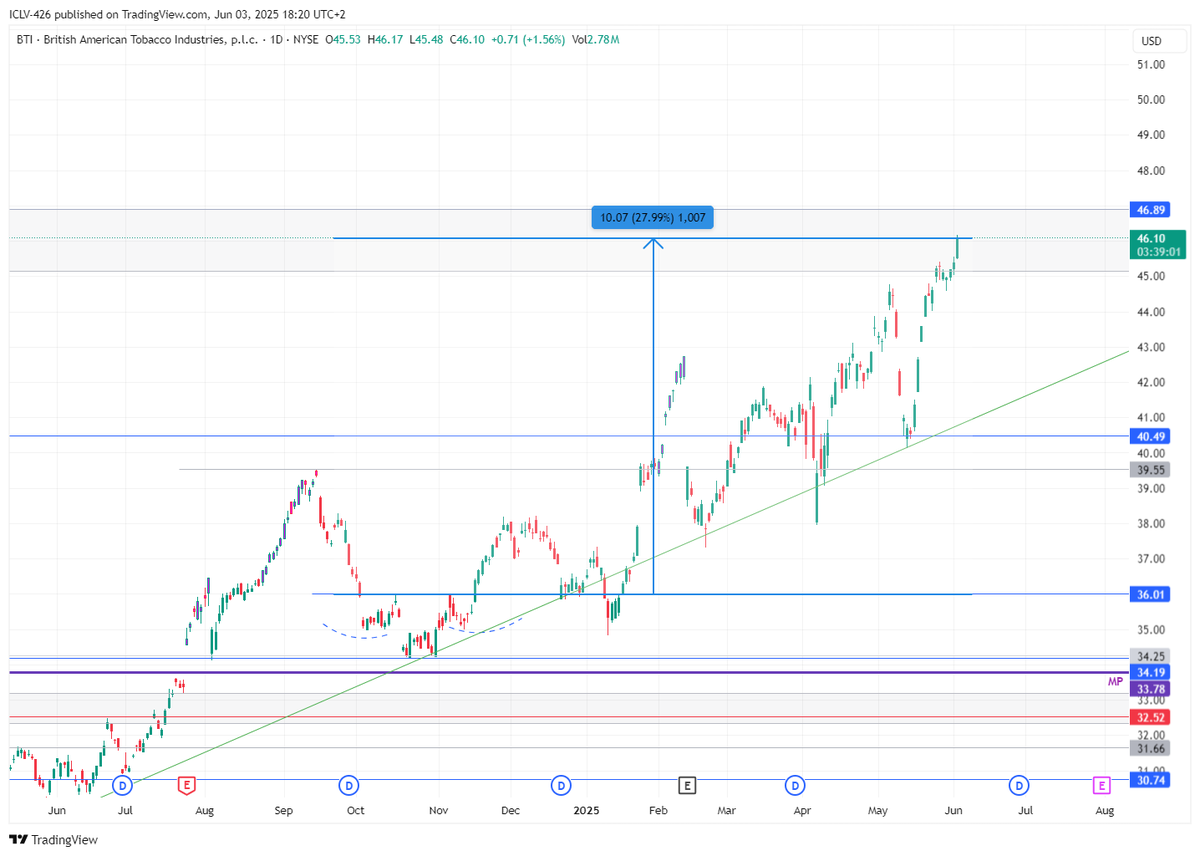Viewport: 1200px width, 856px height.
Task: Open the D dividend marker below Oct
Action: [x=349, y=785]
